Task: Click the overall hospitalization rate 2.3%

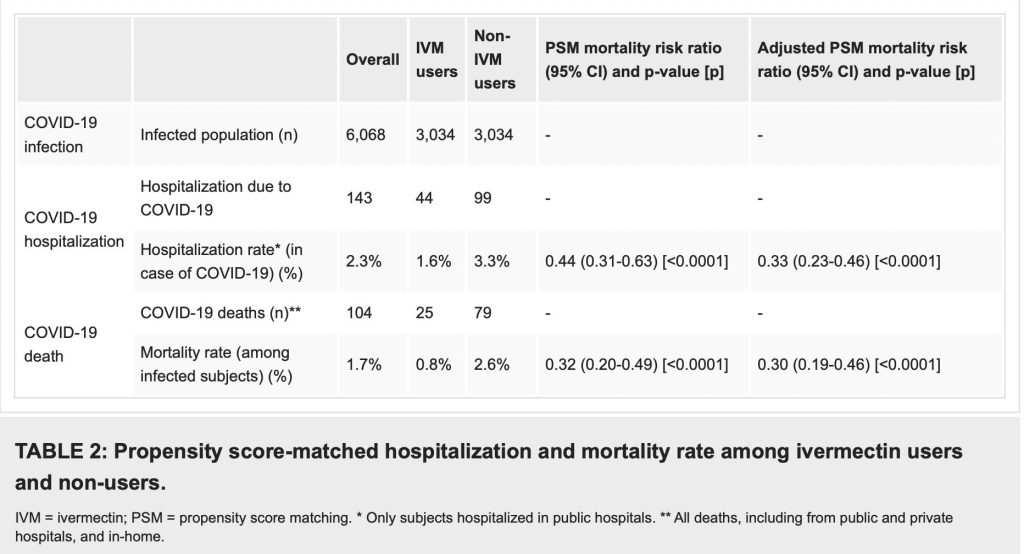Action: [x=363, y=261]
